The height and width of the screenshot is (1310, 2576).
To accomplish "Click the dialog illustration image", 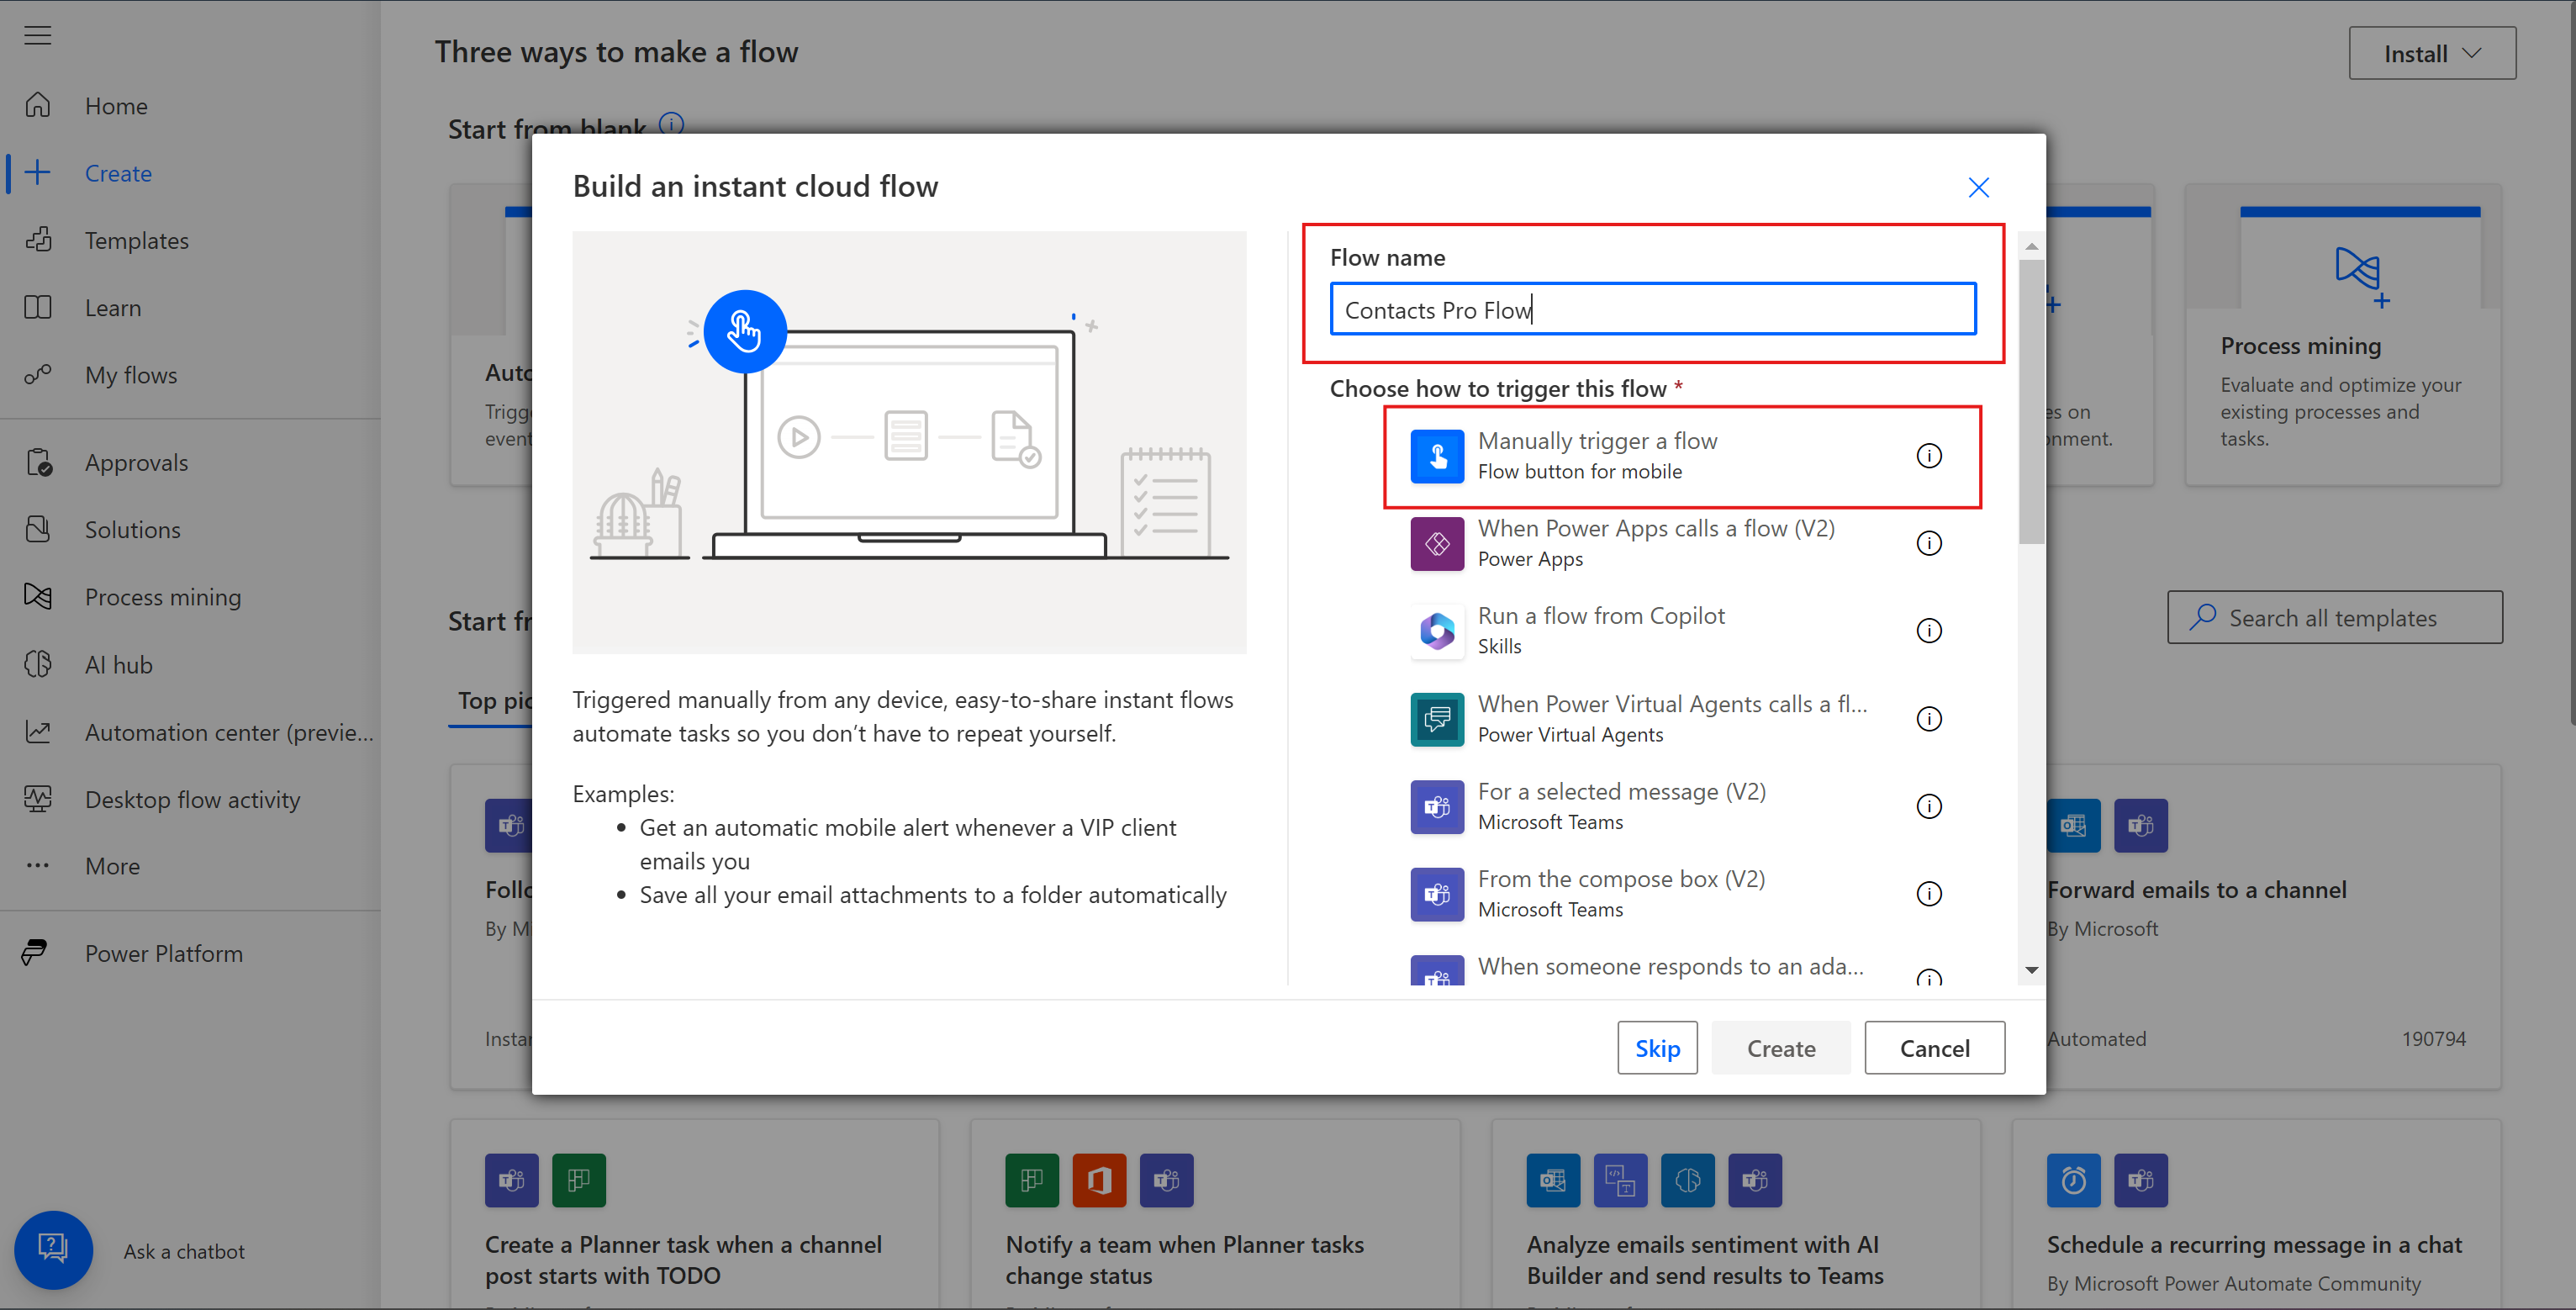I will (x=909, y=442).
